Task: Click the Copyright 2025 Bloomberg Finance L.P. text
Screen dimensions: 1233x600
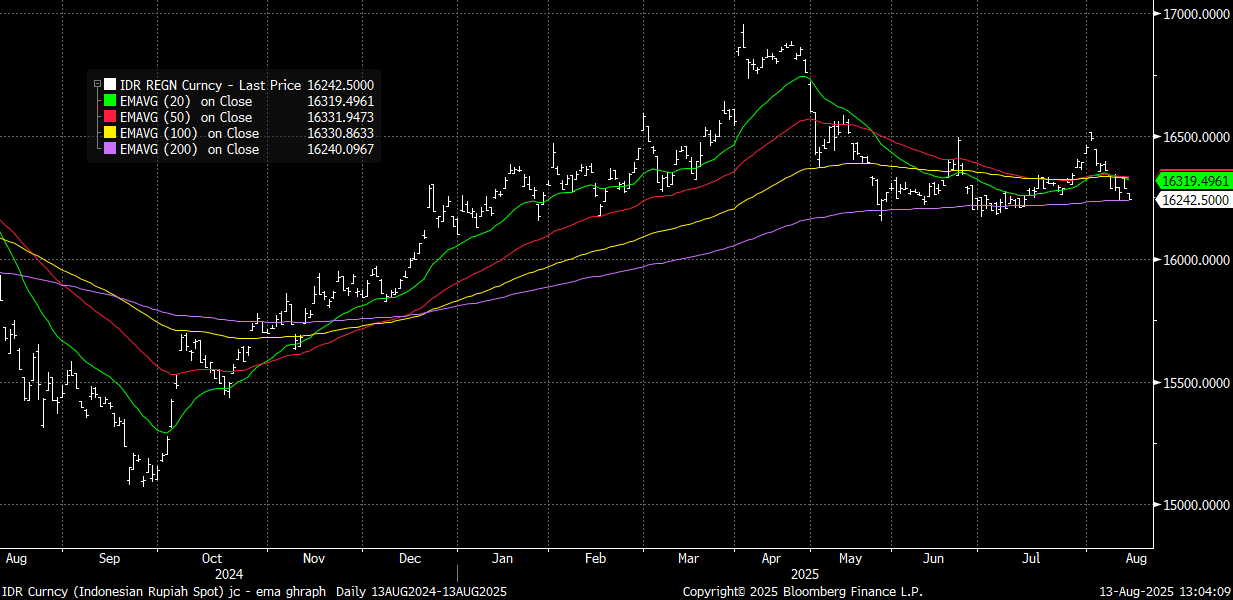Action: coord(802,592)
